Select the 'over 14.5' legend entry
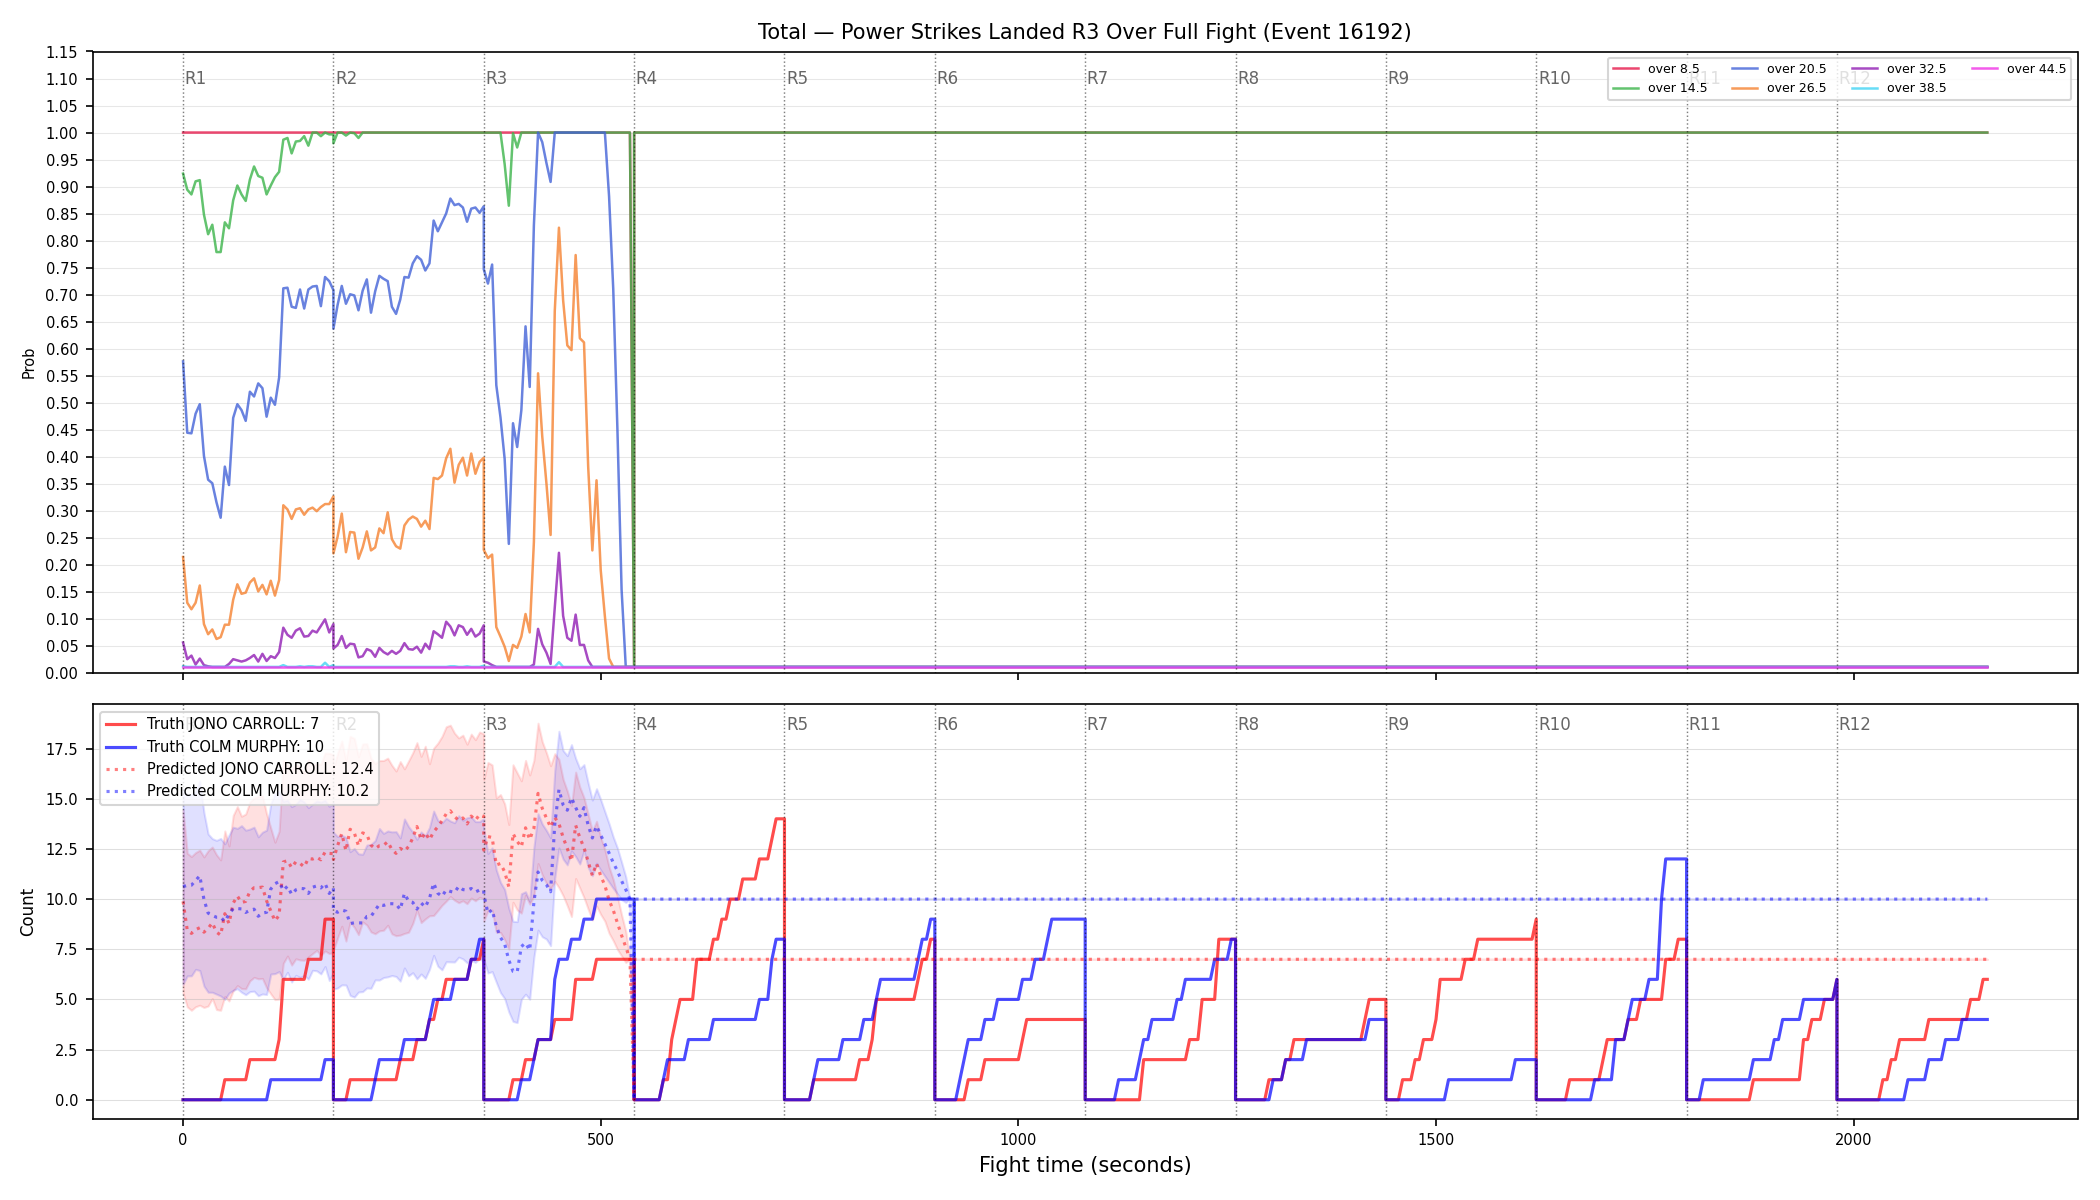The height and width of the screenshot is (1200, 2100). point(1660,88)
